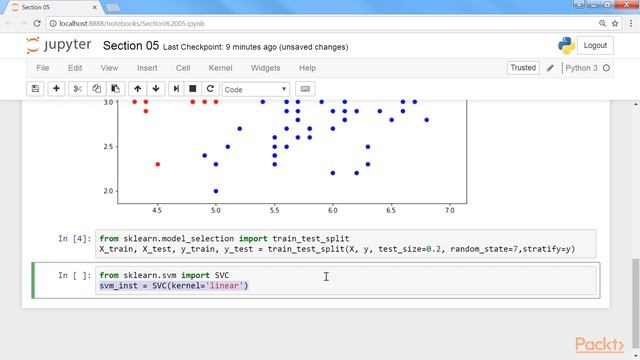The height and width of the screenshot is (360, 640).
Task: Paste cells below icon
Action: click(x=116, y=89)
